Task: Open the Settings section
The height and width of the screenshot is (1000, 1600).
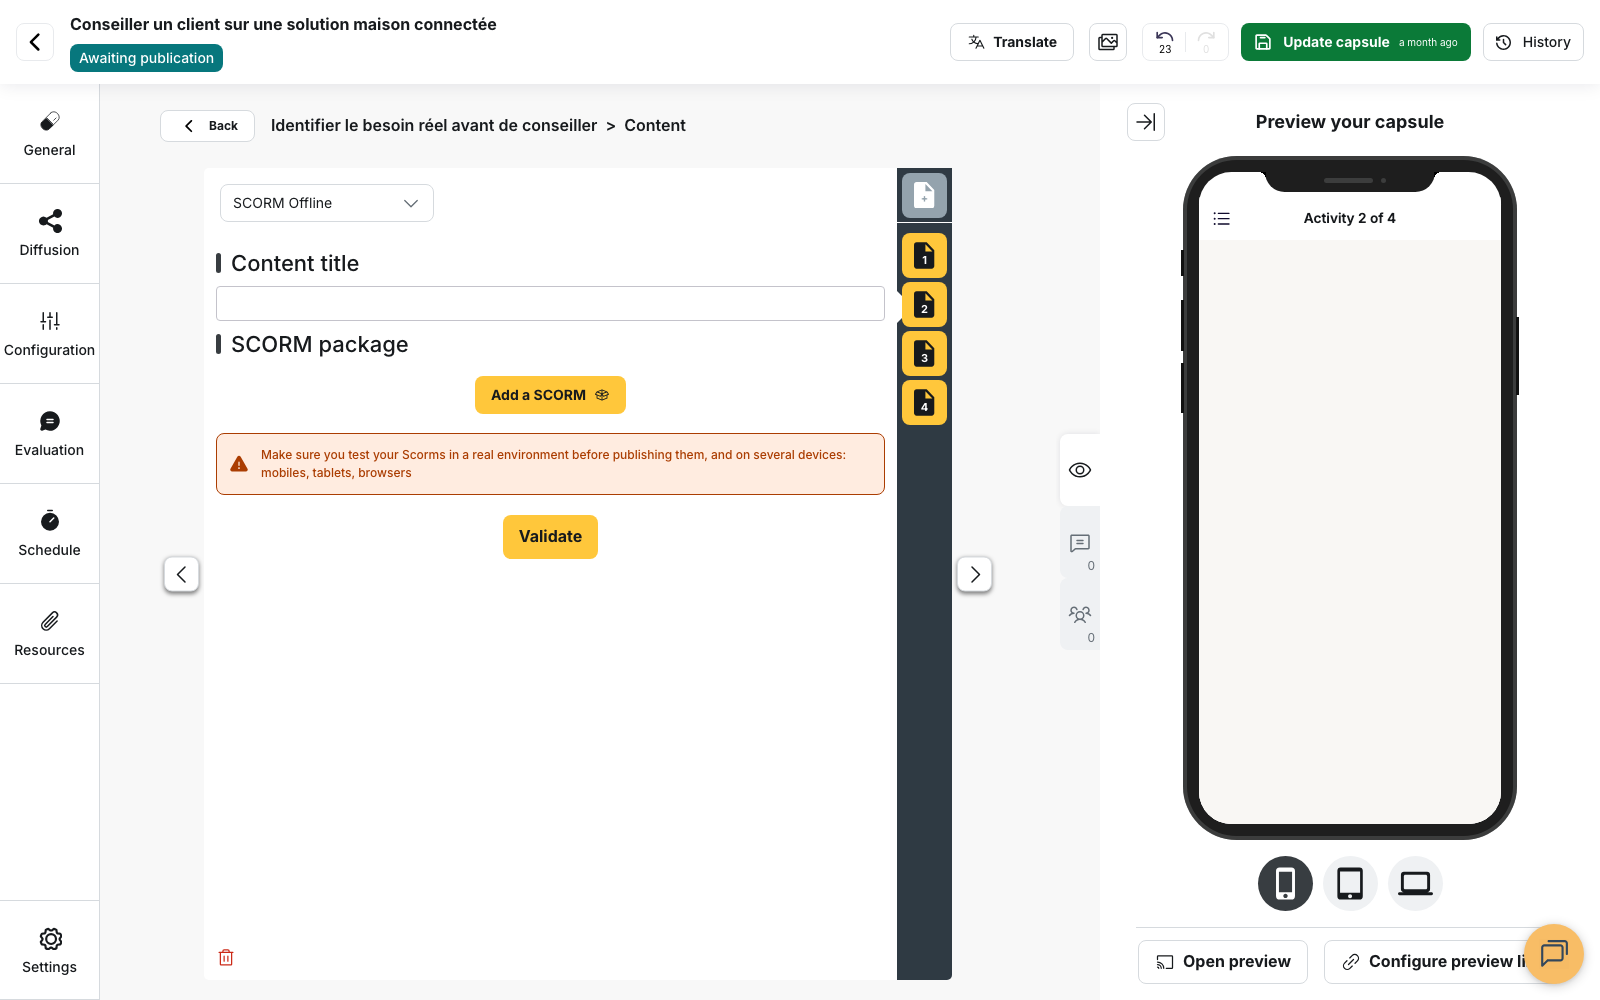Action: tap(50, 950)
